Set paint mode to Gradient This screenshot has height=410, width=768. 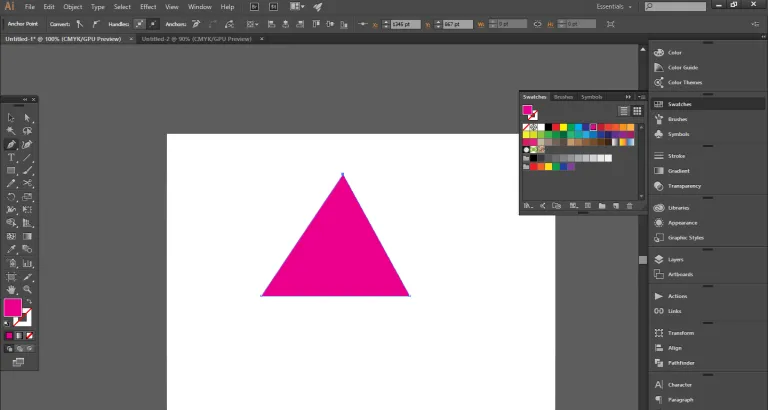click(19, 336)
